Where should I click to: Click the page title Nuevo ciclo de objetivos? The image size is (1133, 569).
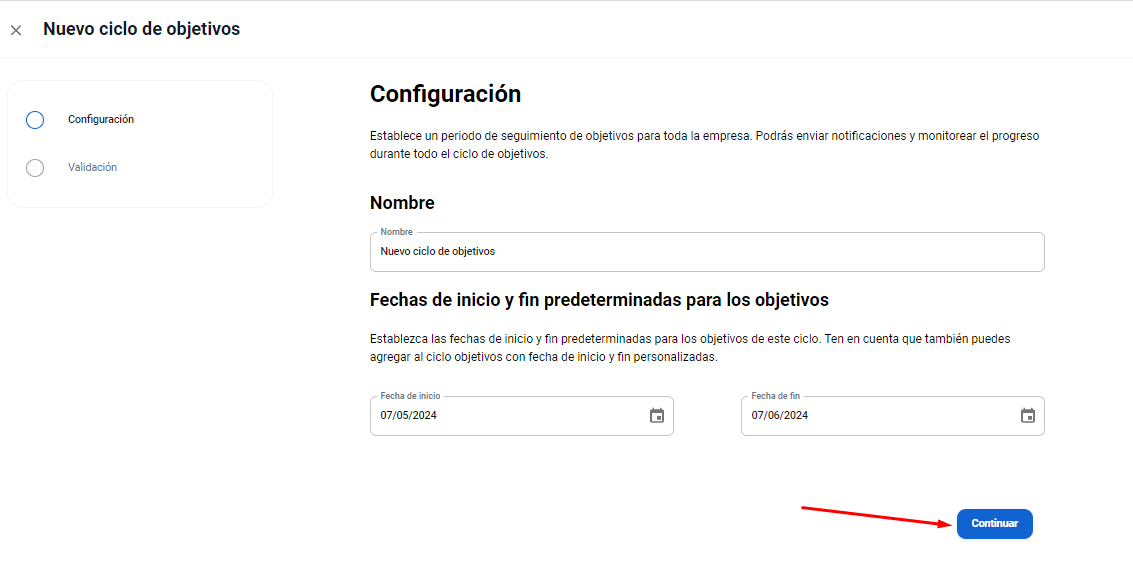point(141,29)
